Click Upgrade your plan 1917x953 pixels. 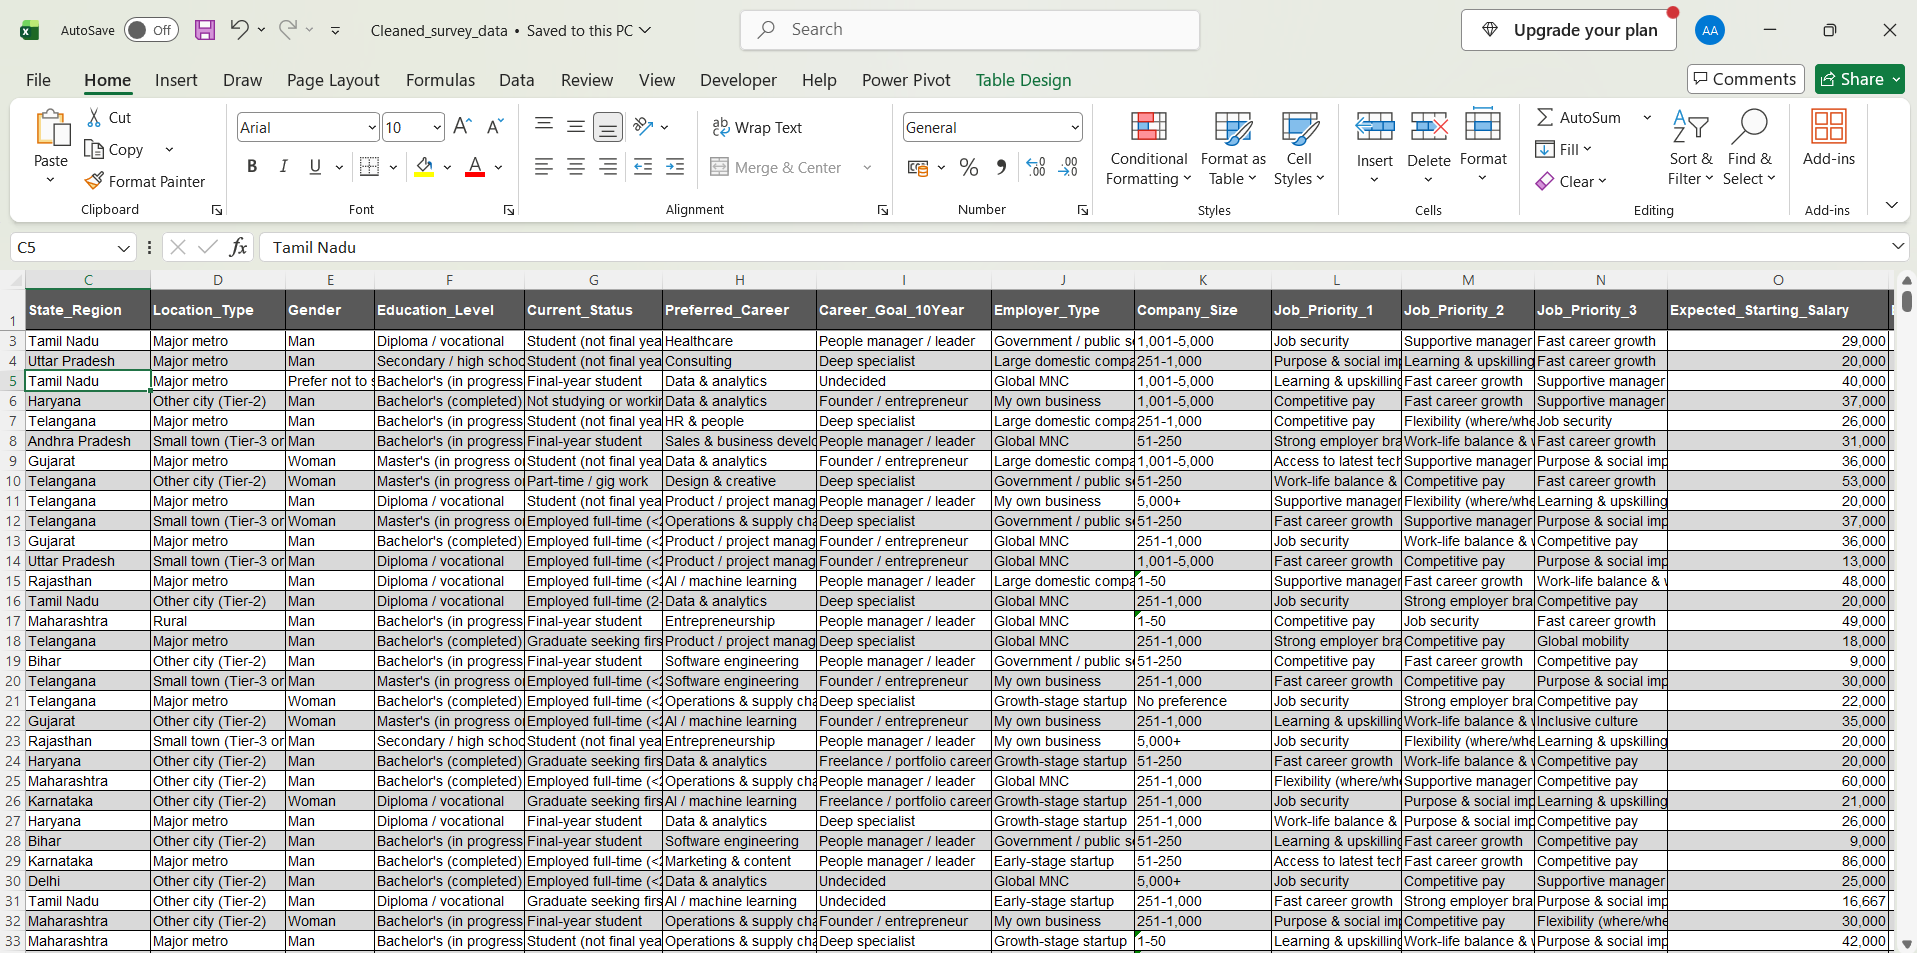pyautogui.click(x=1568, y=30)
